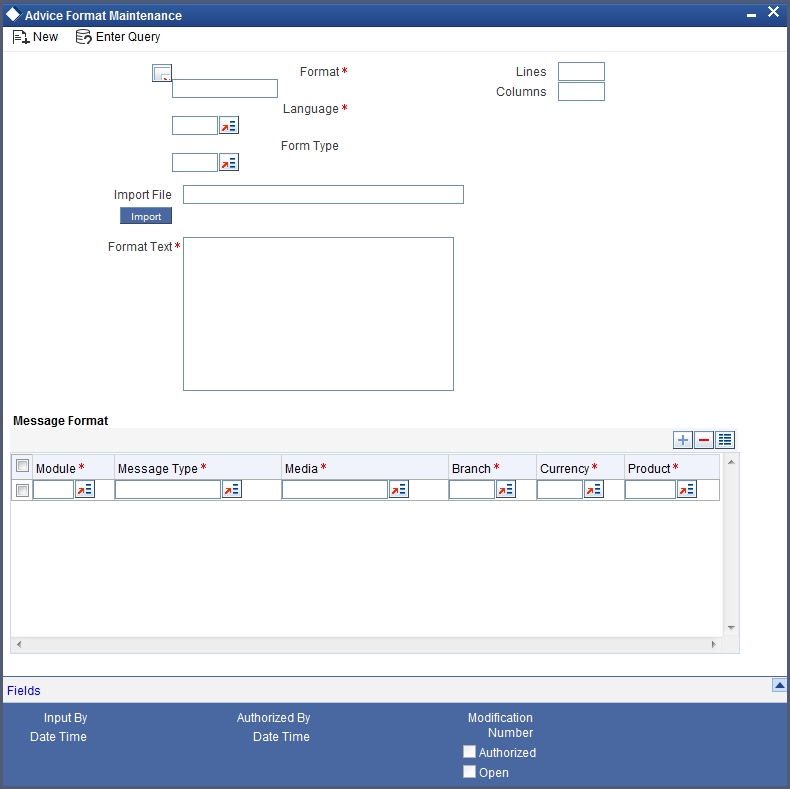Click the Module column header
This screenshot has height=789, width=790.
pyautogui.click(x=74, y=468)
